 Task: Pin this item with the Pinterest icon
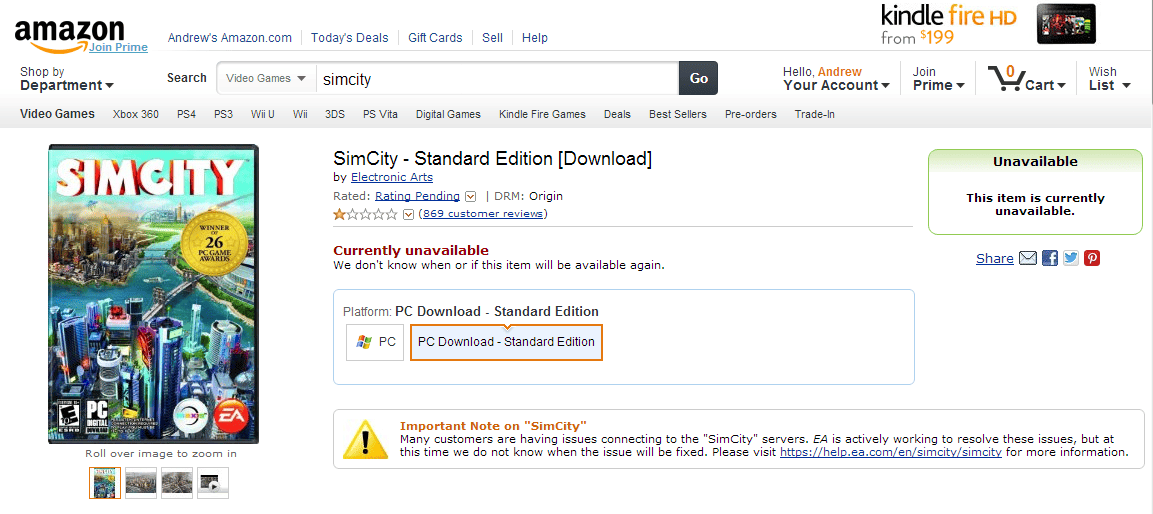click(1092, 258)
